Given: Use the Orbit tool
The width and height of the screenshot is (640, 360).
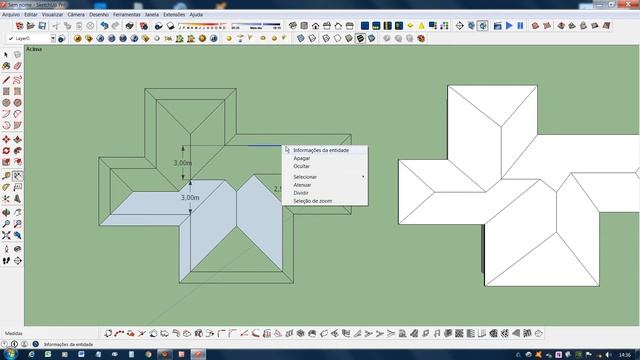Looking at the screenshot, I should pos(6,213).
